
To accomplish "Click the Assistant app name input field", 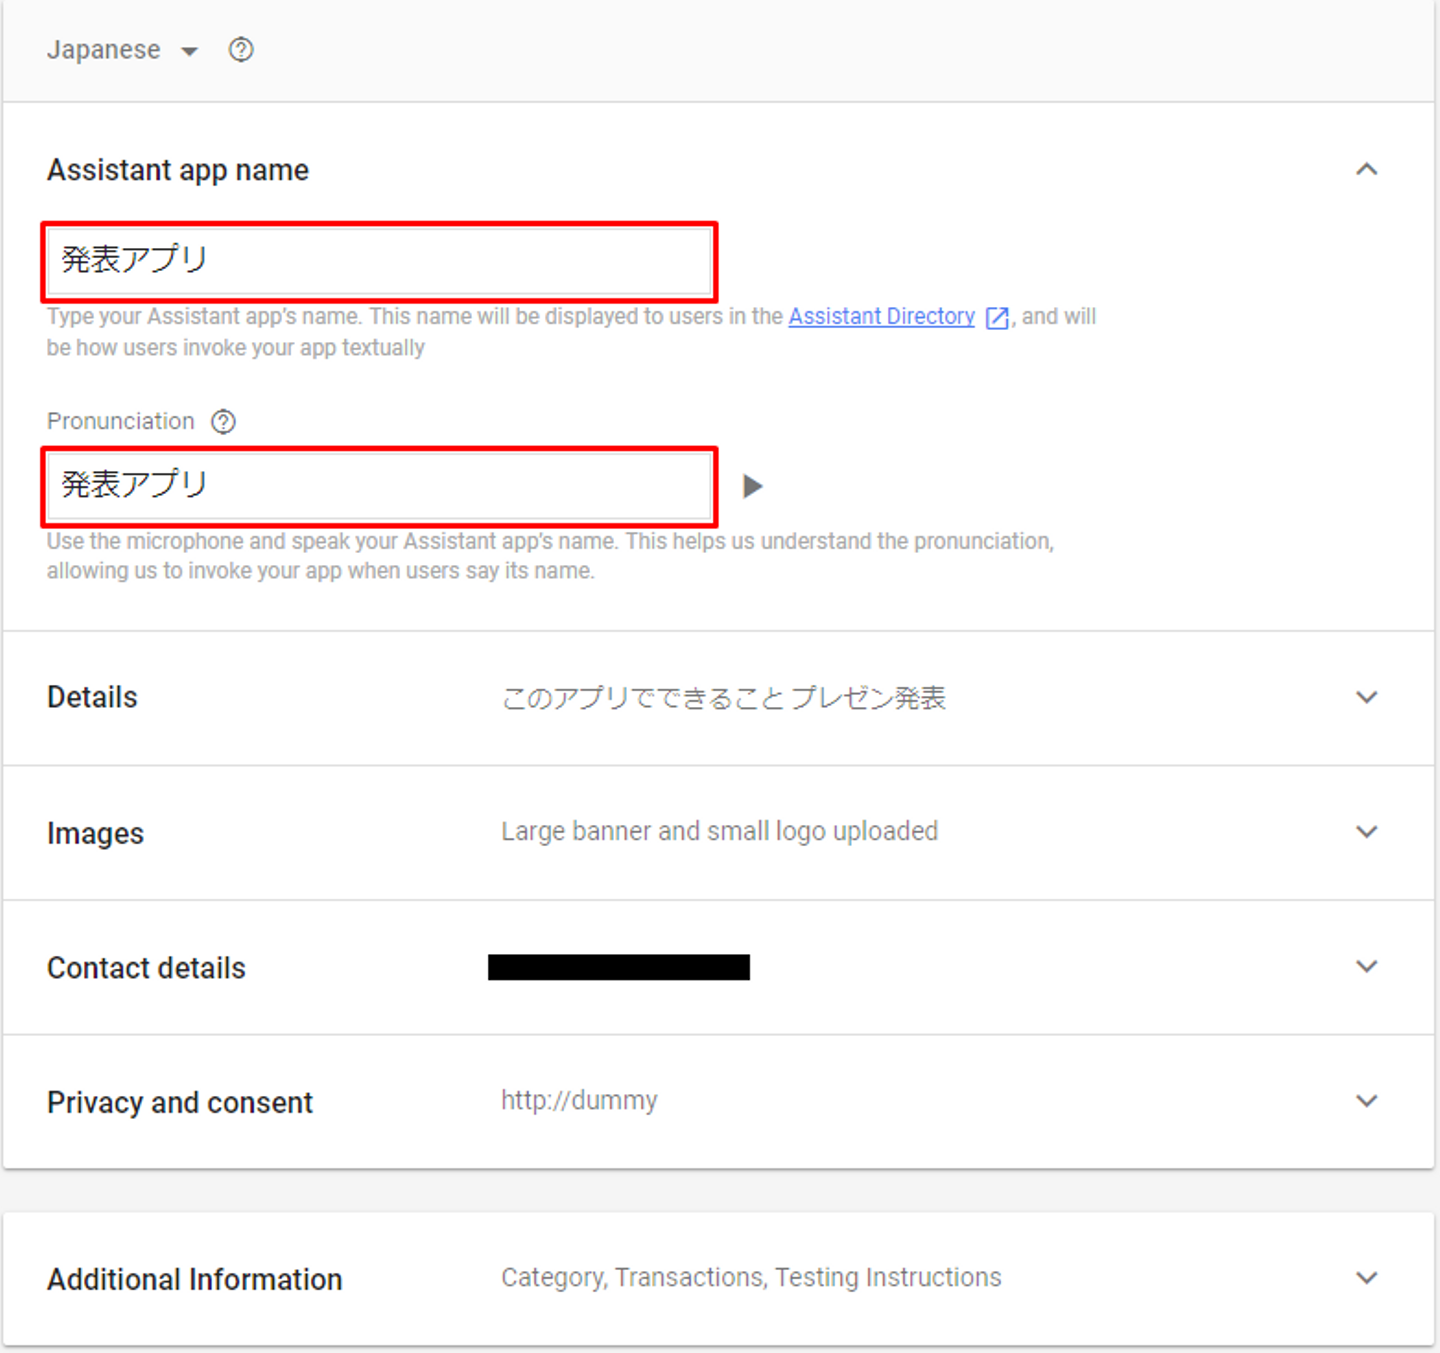I will coord(380,261).
